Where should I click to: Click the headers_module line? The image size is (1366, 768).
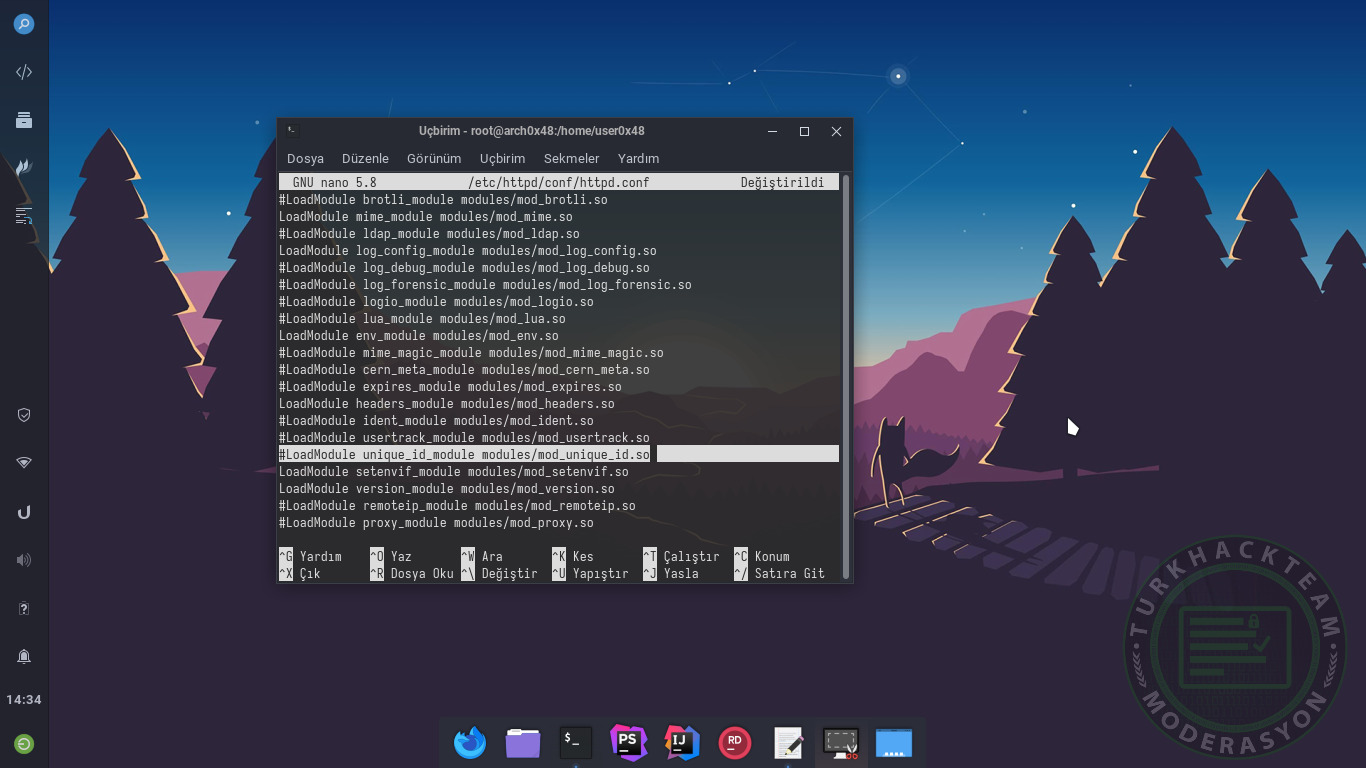(447, 403)
